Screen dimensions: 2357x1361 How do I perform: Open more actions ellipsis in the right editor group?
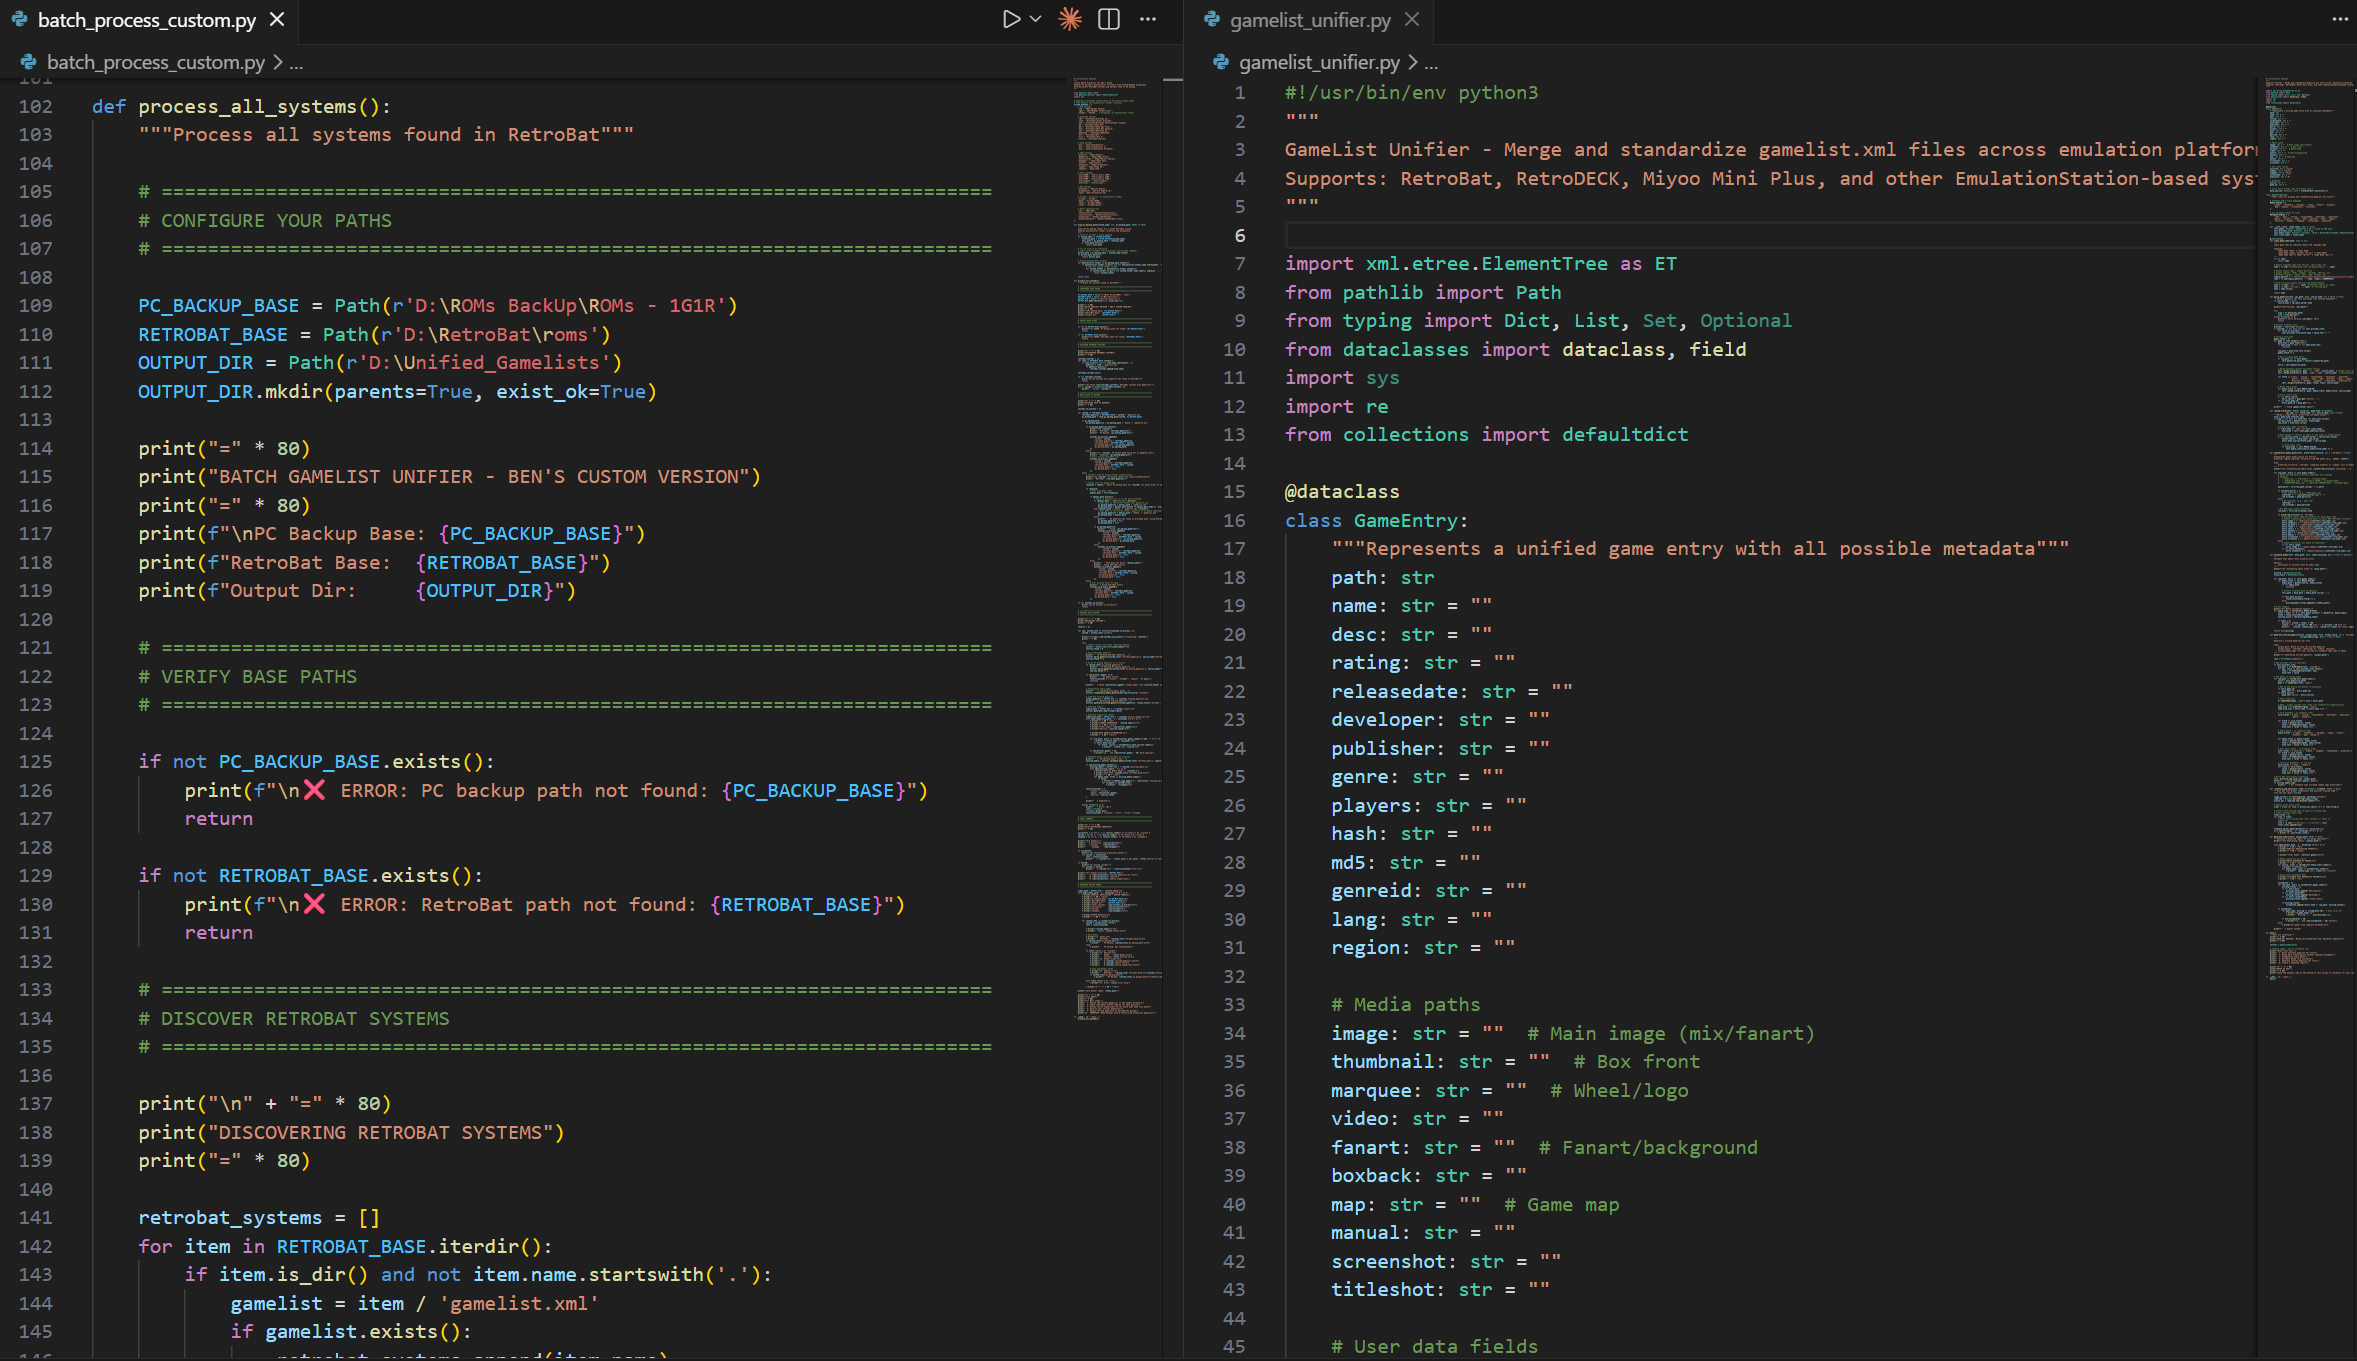2340,18
